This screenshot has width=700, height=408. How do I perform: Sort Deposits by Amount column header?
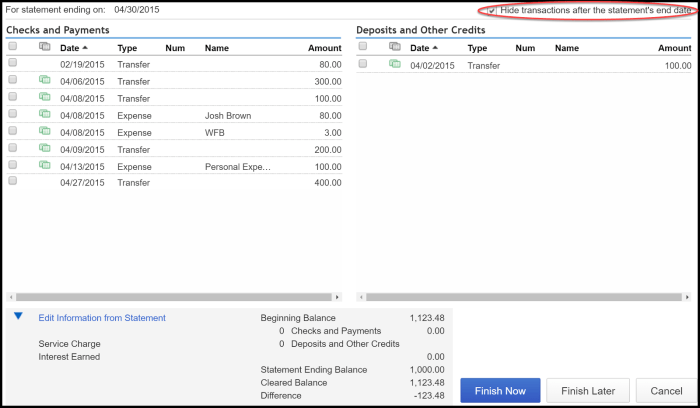tap(674, 48)
